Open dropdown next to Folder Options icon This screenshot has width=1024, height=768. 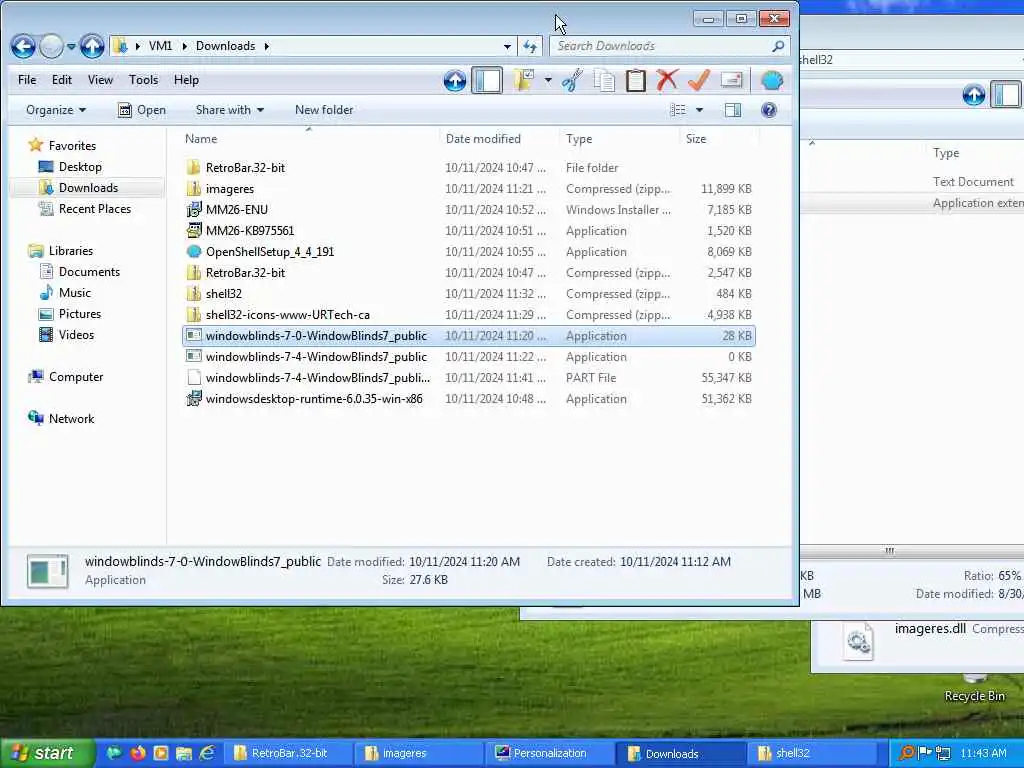coord(548,80)
